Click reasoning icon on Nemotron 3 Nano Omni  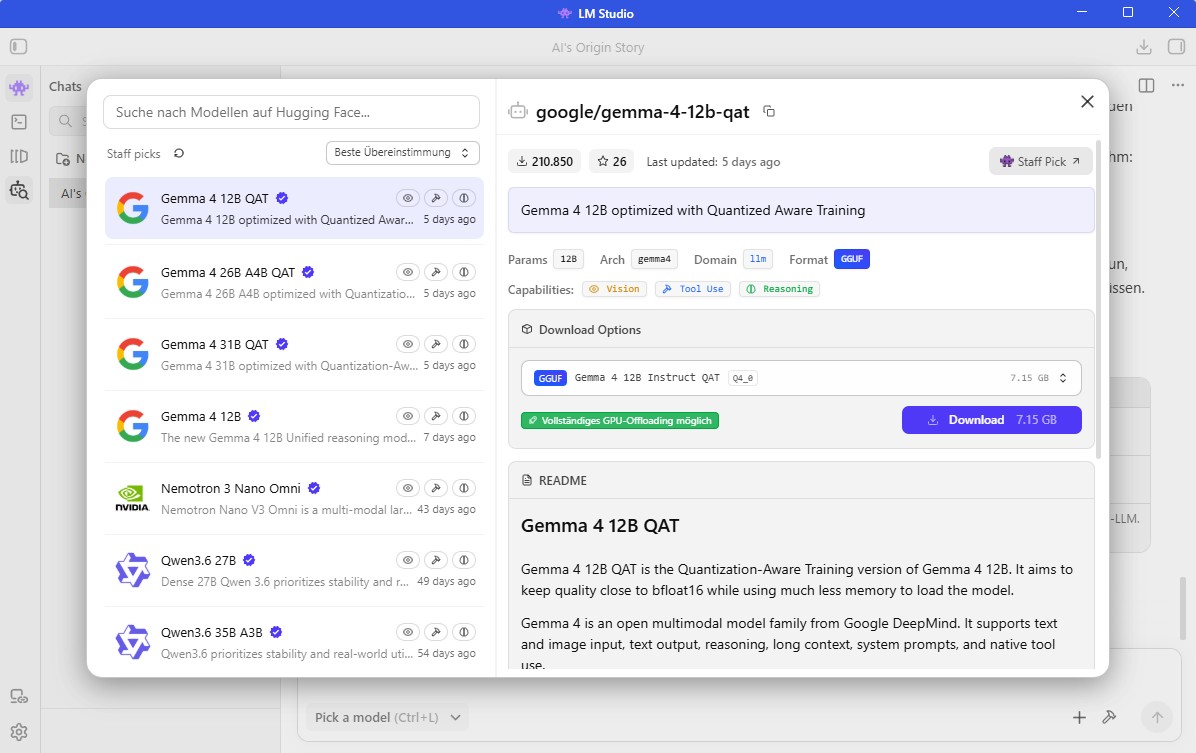click(x=464, y=488)
